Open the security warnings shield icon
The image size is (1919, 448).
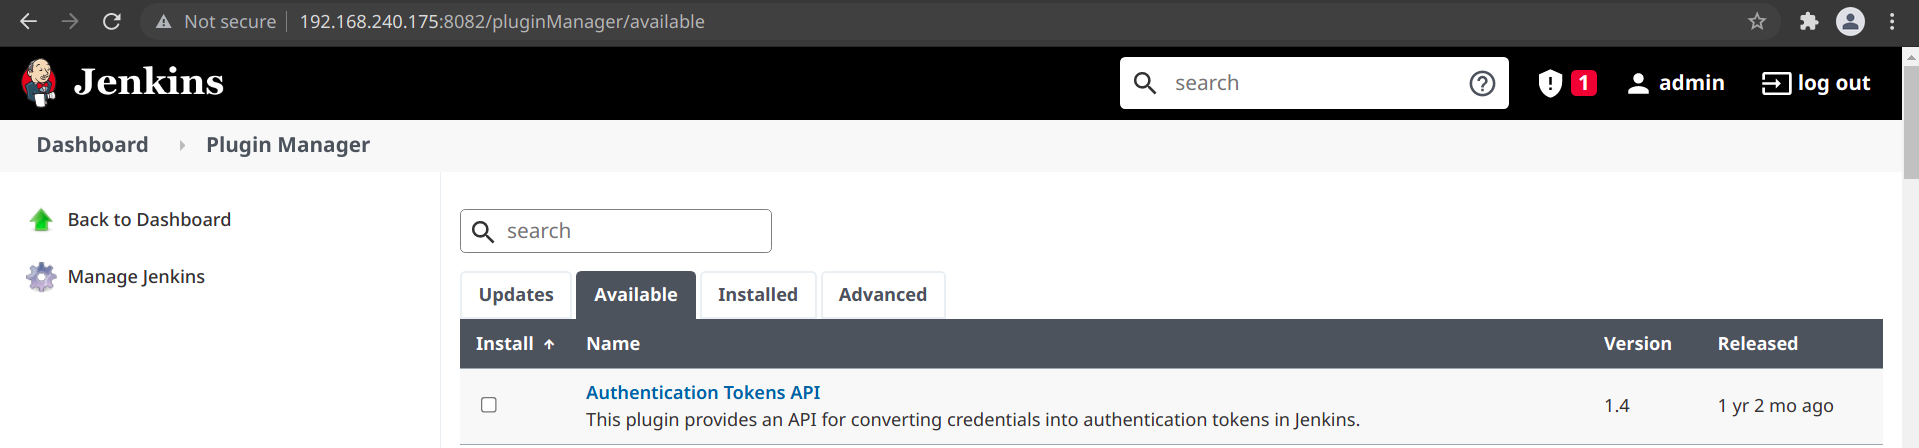[x=1550, y=83]
